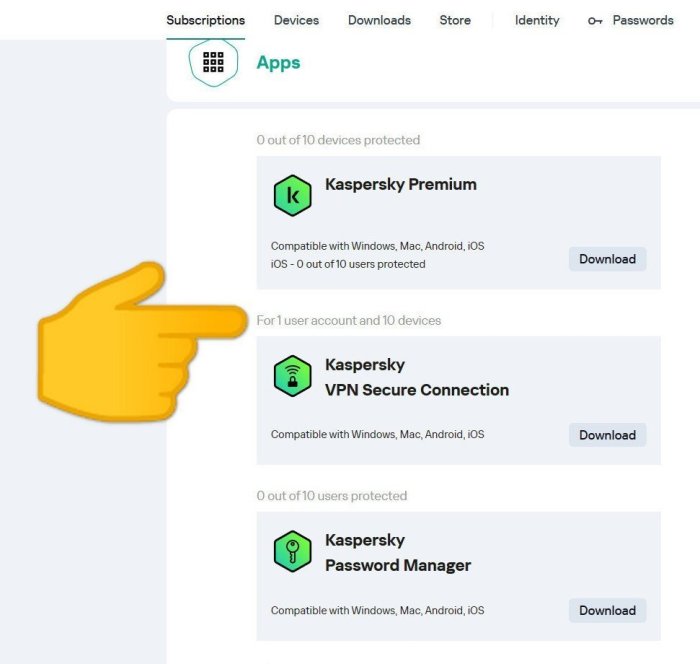Click the VPN Secure Connection hexagon icon
The height and width of the screenshot is (664, 700).
(x=293, y=376)
